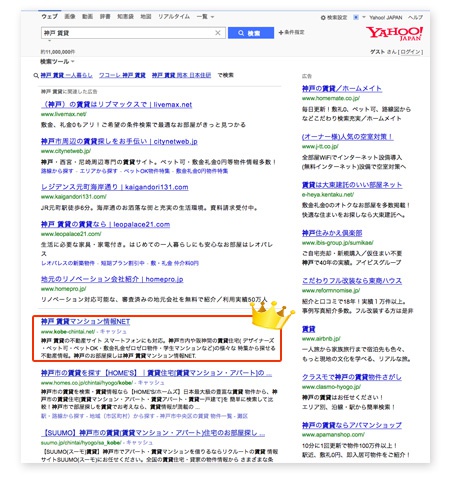Image resolution: width=453 pixels, height=488 pixels.
Task: Open the small blue square icon dropdown
Action: click(359, 17)
